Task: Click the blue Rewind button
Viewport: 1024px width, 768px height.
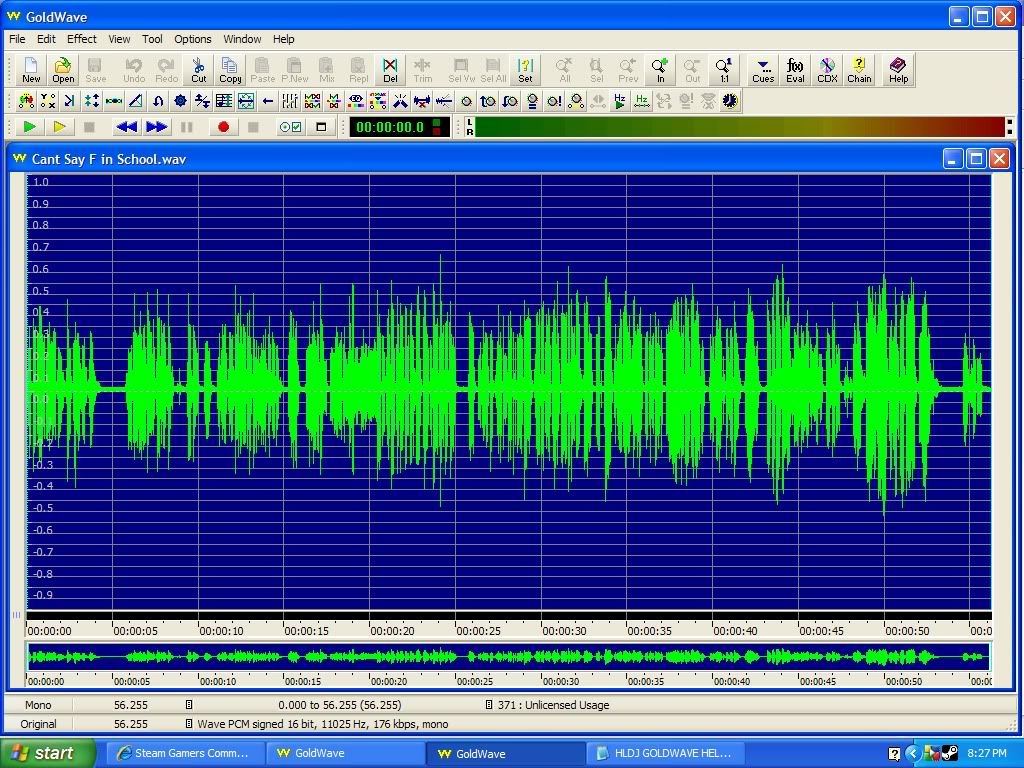Action: (x=126, y=127)
